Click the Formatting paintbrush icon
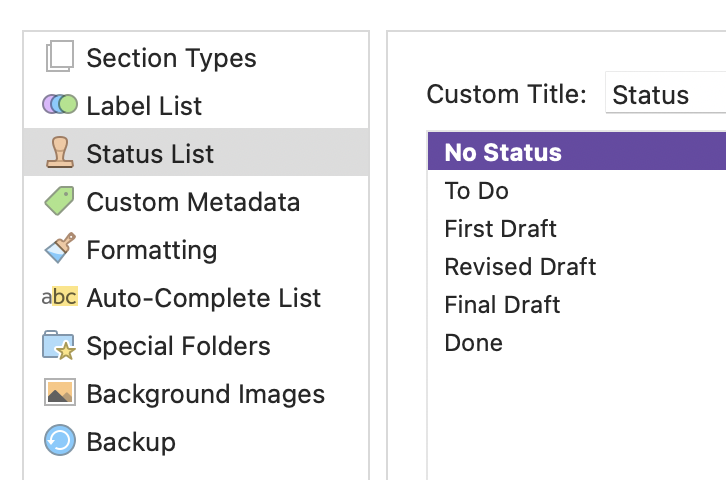Screen dimensions: 726x480 pyautogui.click(x=60, y=248)
